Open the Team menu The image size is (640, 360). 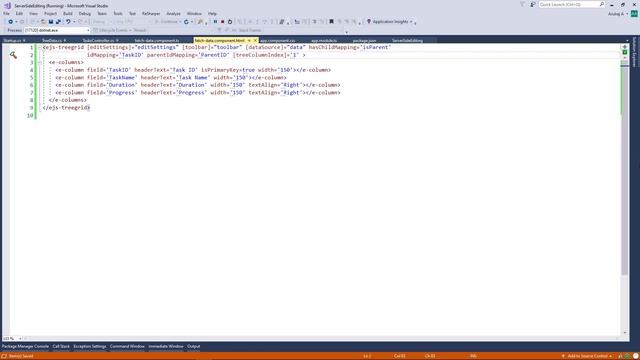102,13
